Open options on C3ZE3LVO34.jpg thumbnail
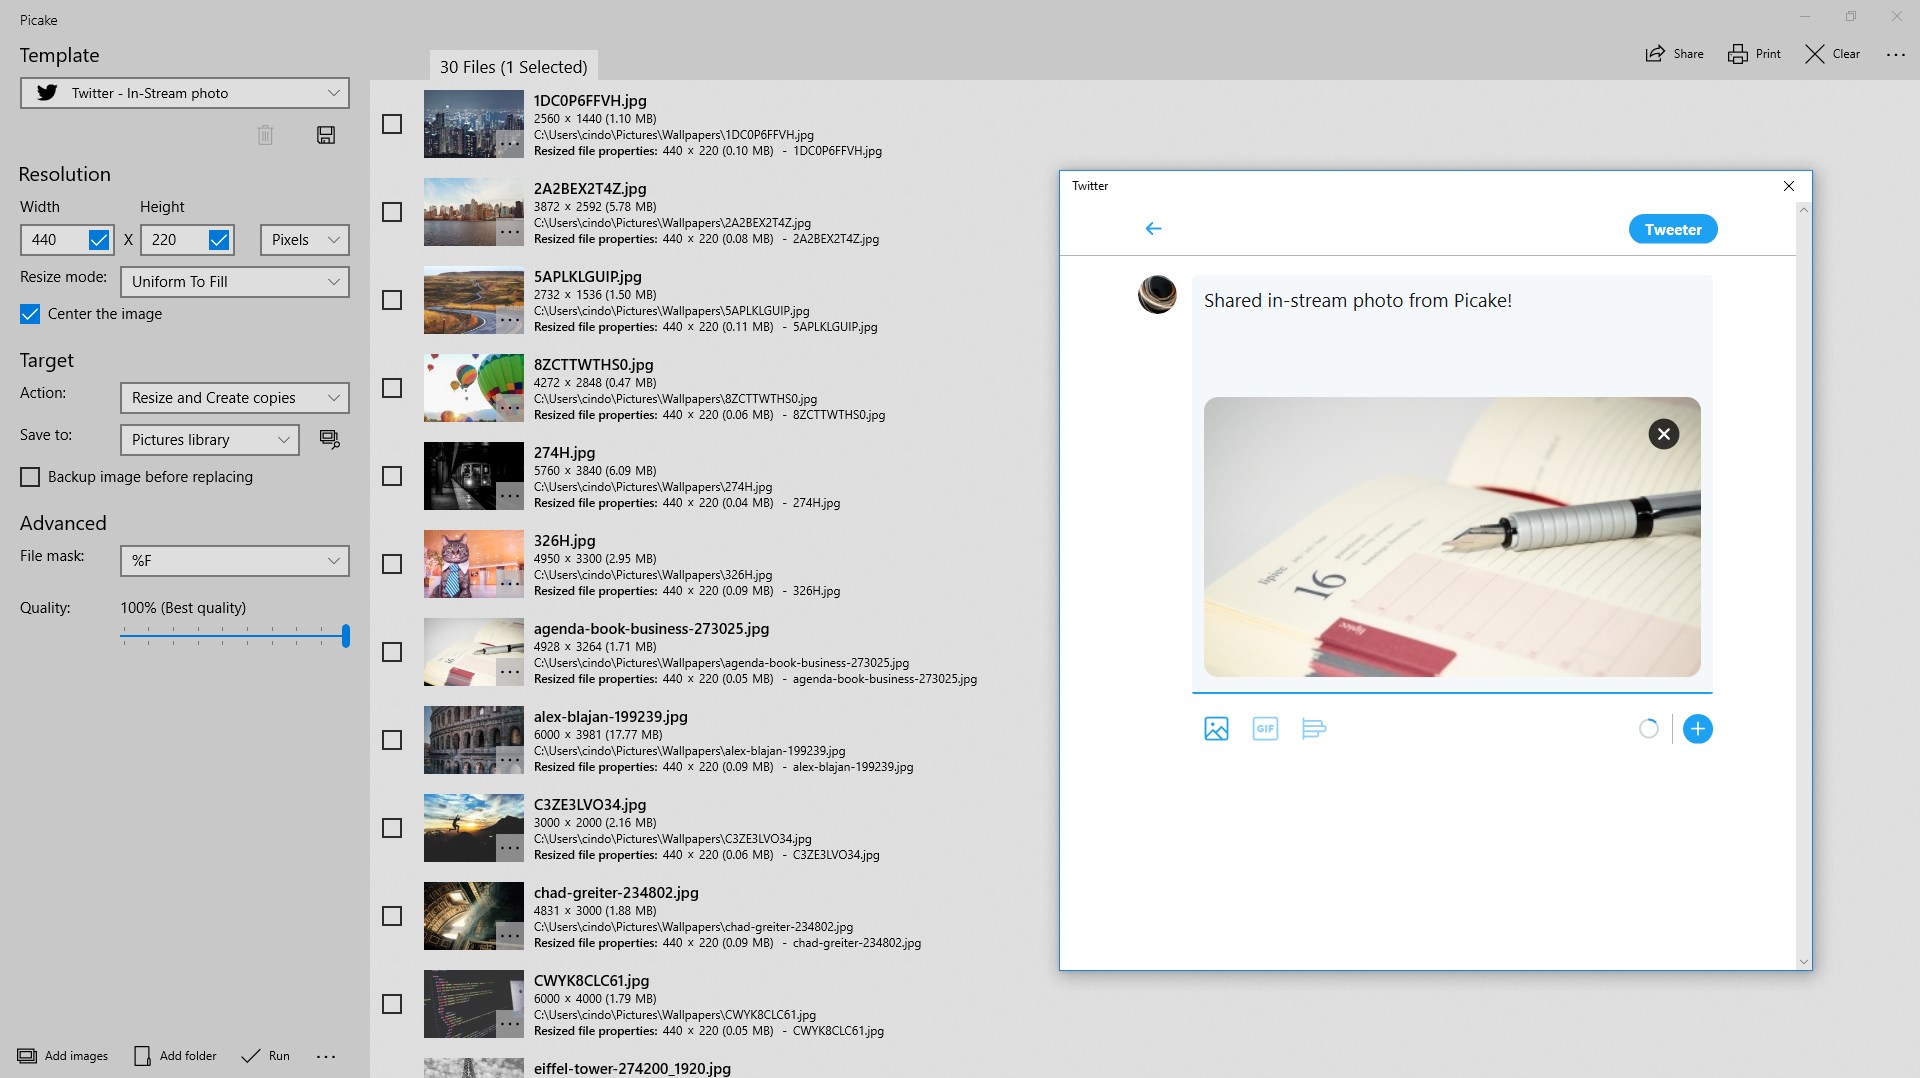Screen dimensions: 1920x1078 click(510, 848)
